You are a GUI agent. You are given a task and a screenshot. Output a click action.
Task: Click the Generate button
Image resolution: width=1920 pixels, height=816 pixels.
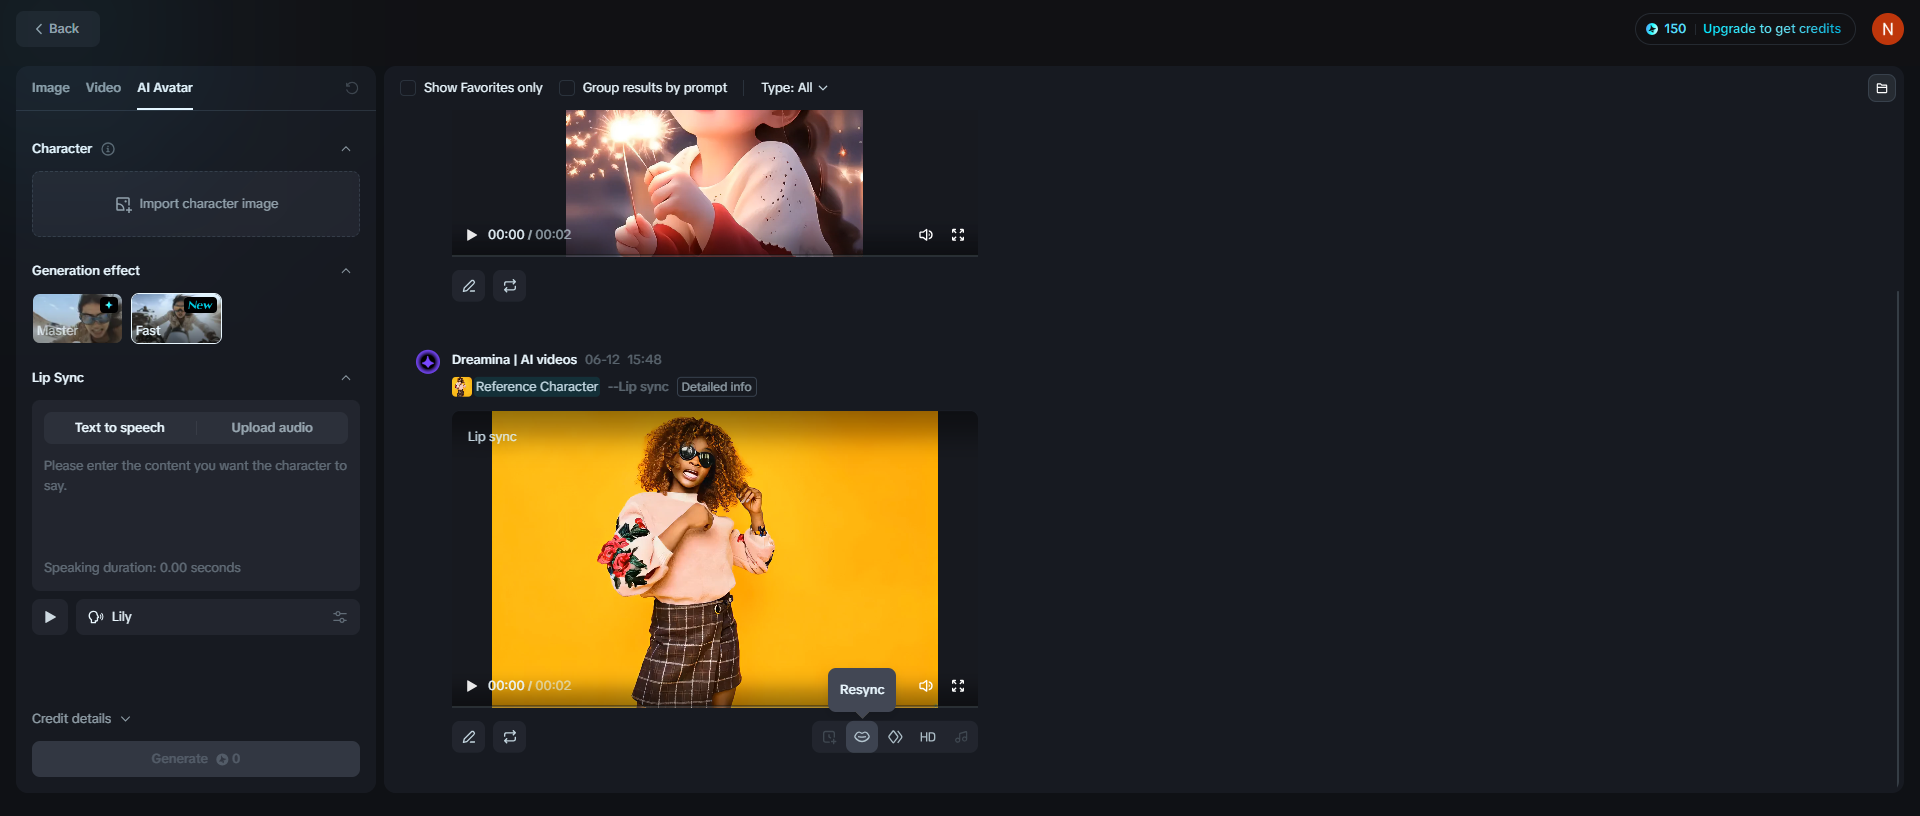click(196, 759)
